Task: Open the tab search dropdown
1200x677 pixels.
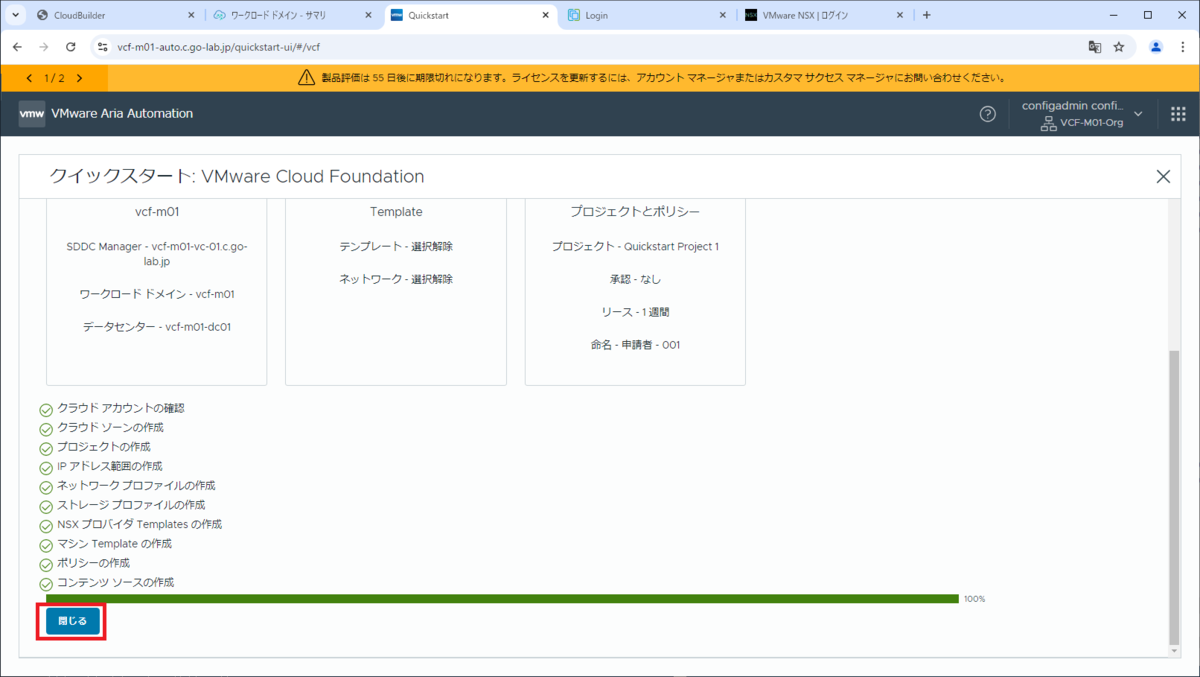Action: 14,15
